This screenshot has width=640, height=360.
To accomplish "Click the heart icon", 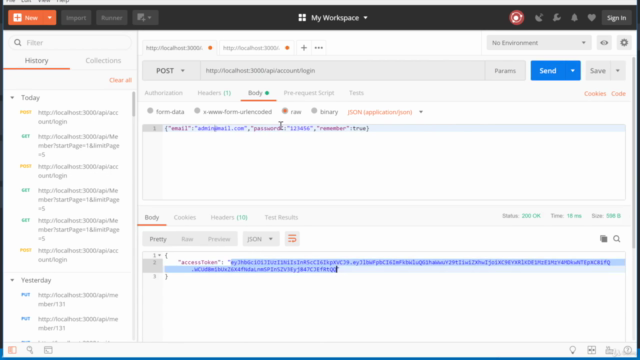I will coord(591,18).
